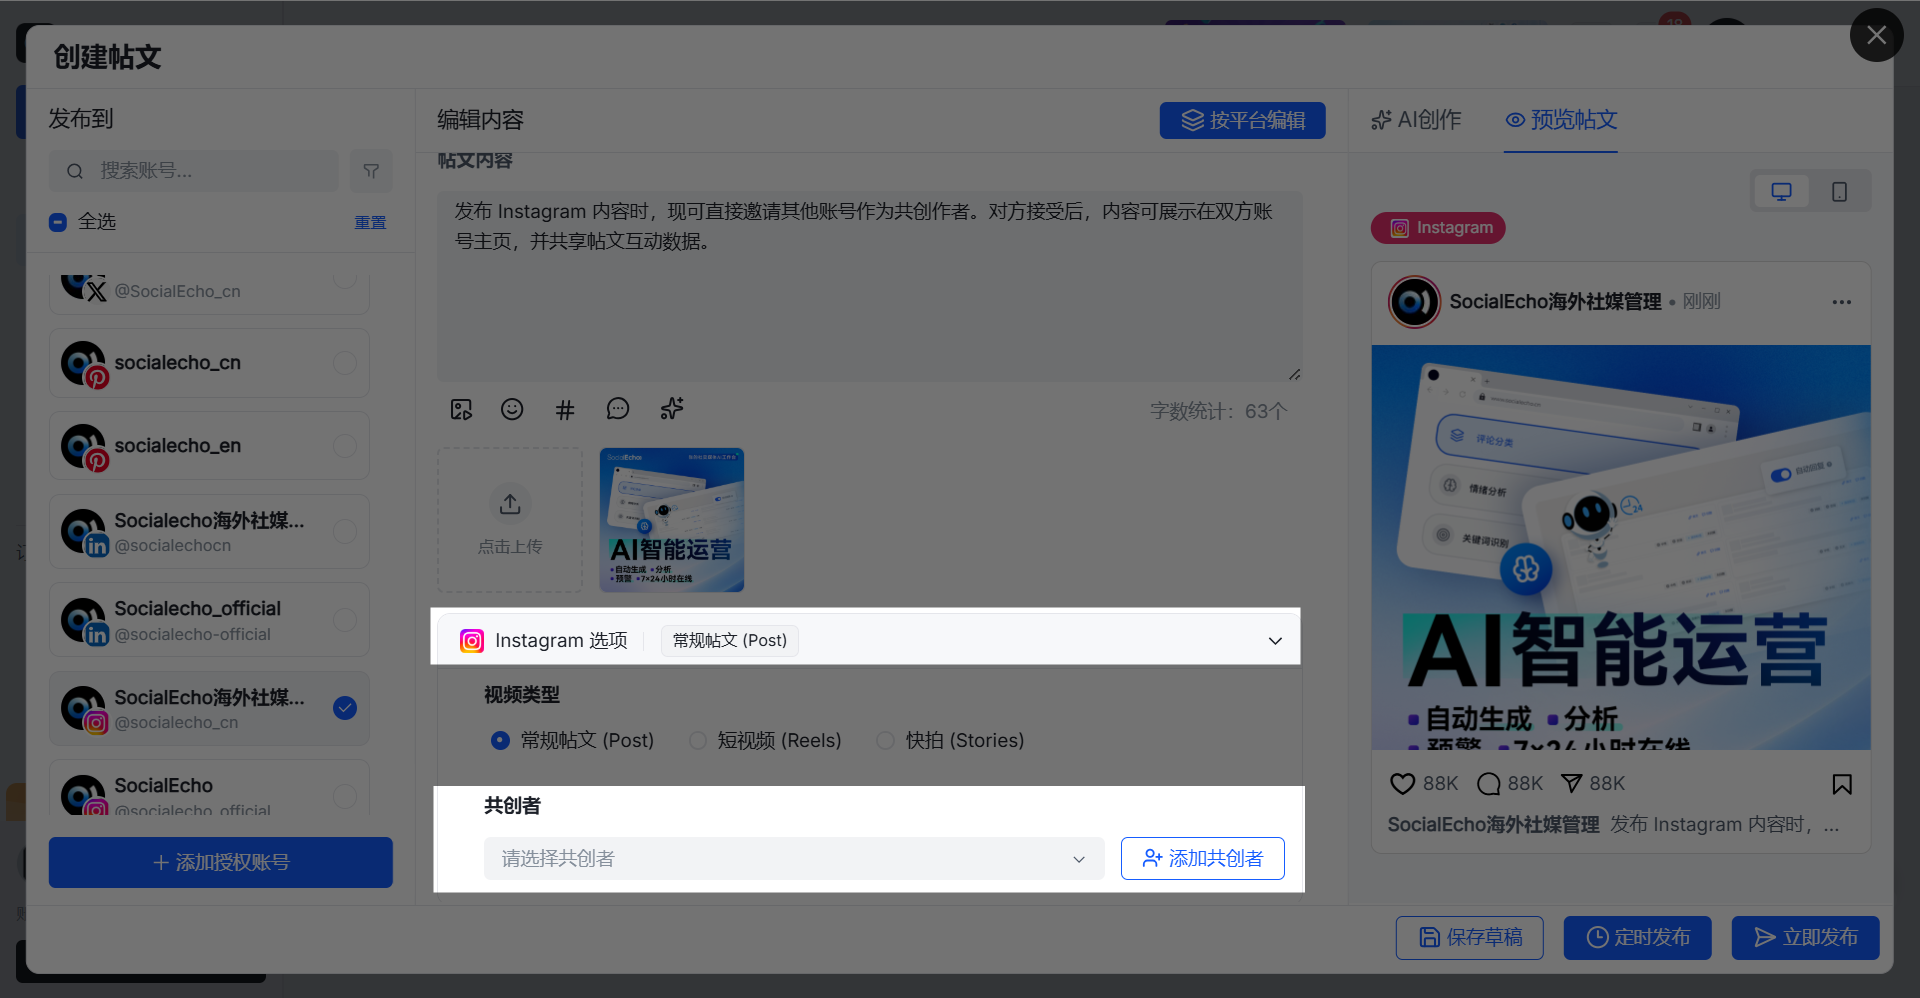Close the create post dialog
This screenshot has width=1920, height=998.
pyautogui.click(x=1877, y=35)
